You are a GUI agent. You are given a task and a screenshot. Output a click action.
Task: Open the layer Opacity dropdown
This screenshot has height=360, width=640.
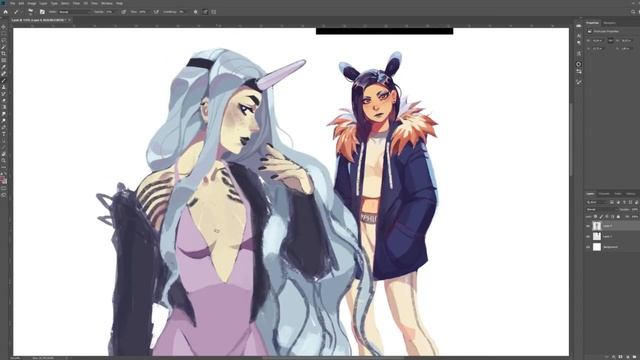tap(635, 209)
